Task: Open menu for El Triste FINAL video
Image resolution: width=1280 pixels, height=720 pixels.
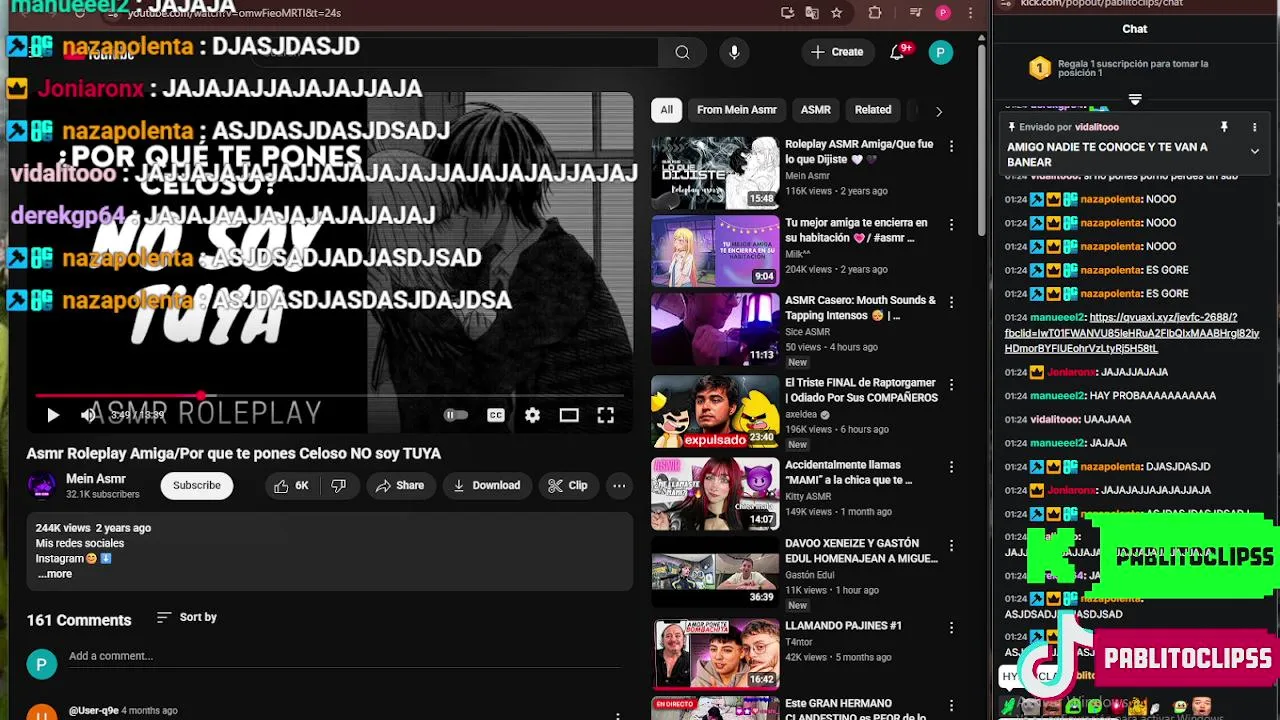Action: [x=951, y=385]
